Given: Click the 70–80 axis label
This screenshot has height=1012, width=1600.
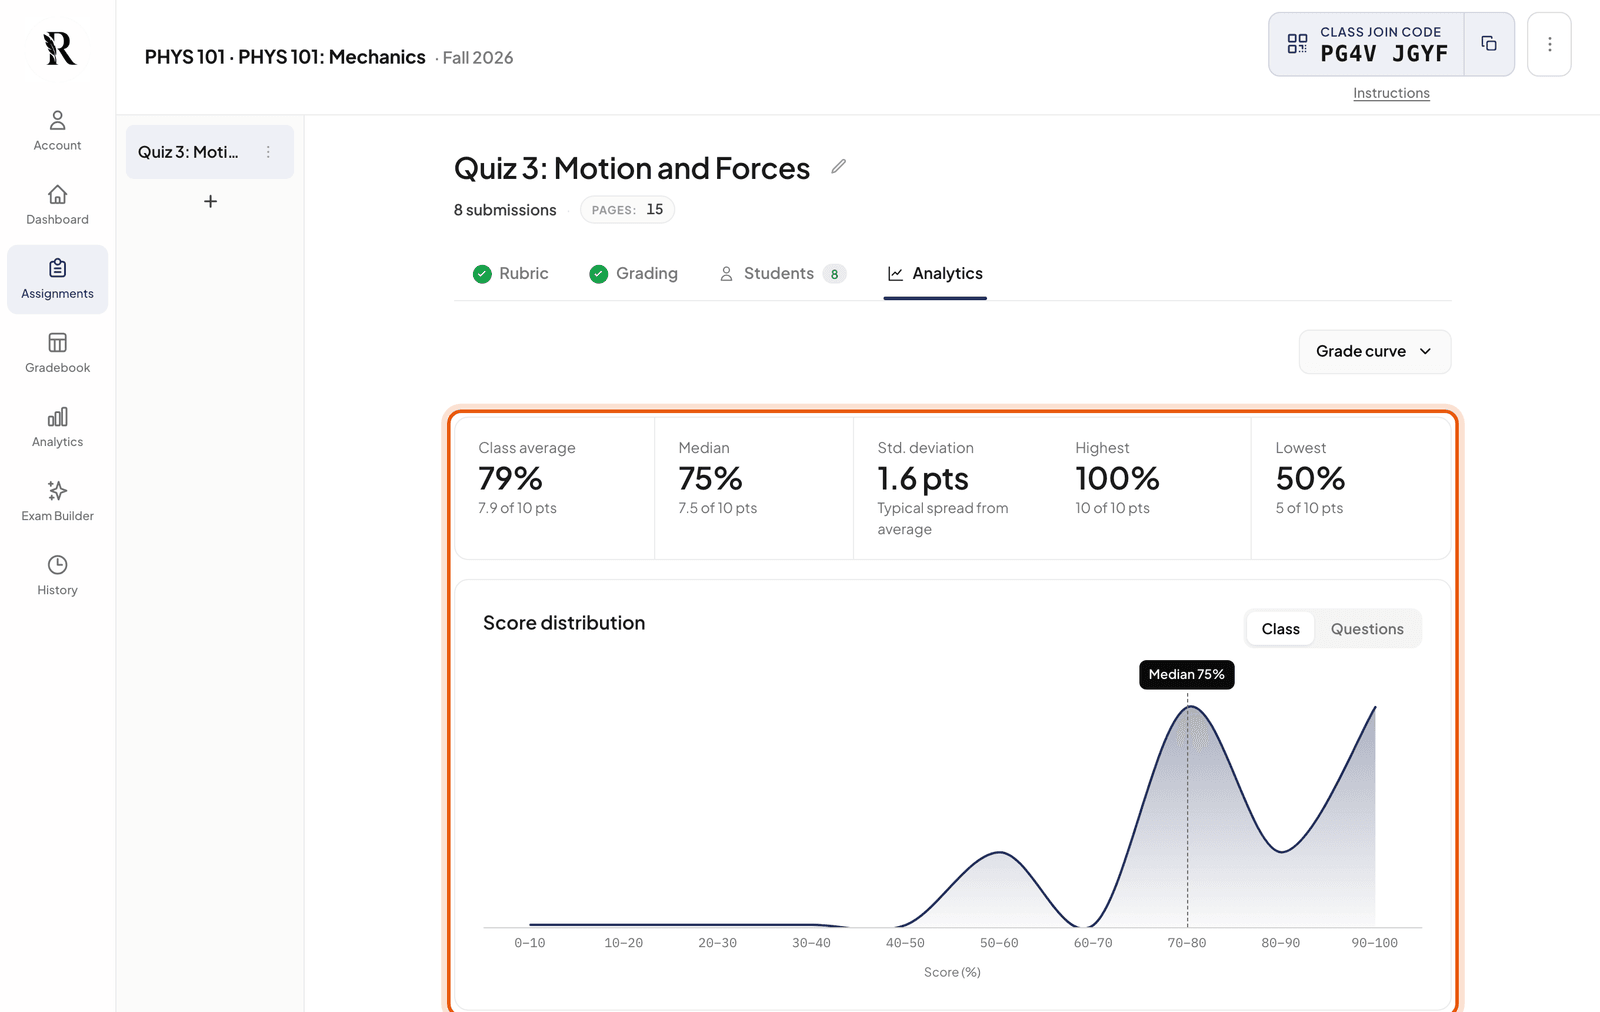Looking at the screenshot, I should point(1187,943).
